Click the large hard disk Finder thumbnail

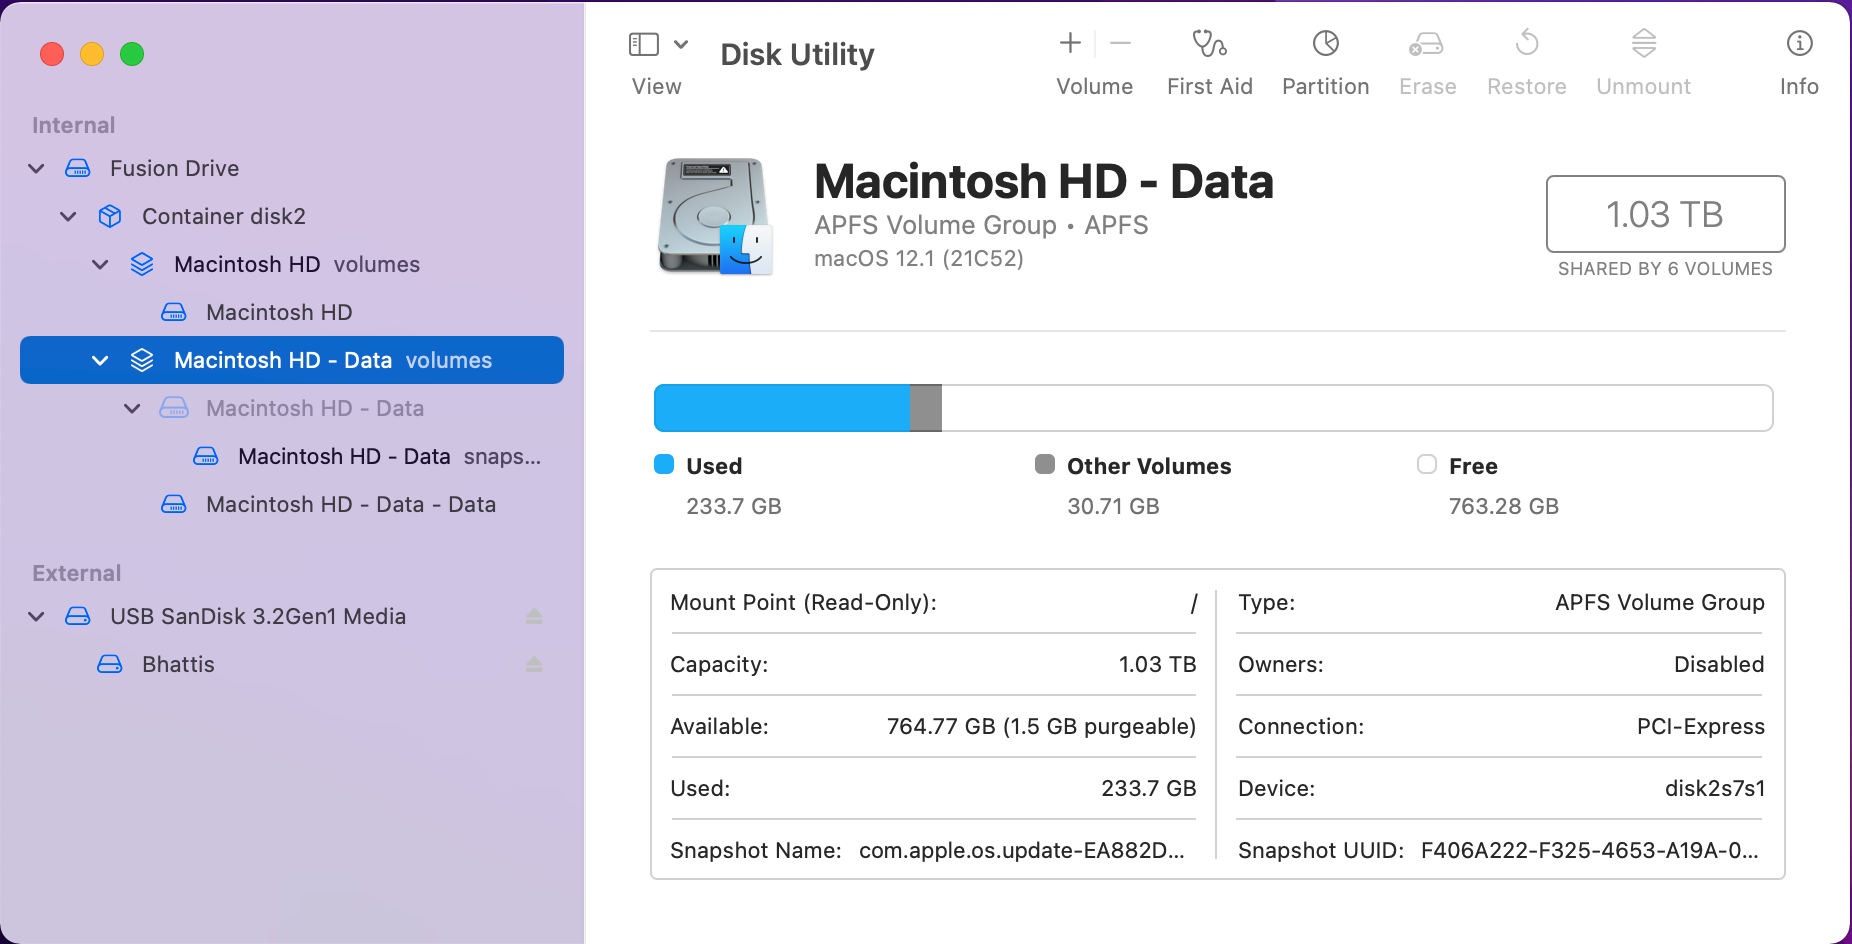click(715, 216)
